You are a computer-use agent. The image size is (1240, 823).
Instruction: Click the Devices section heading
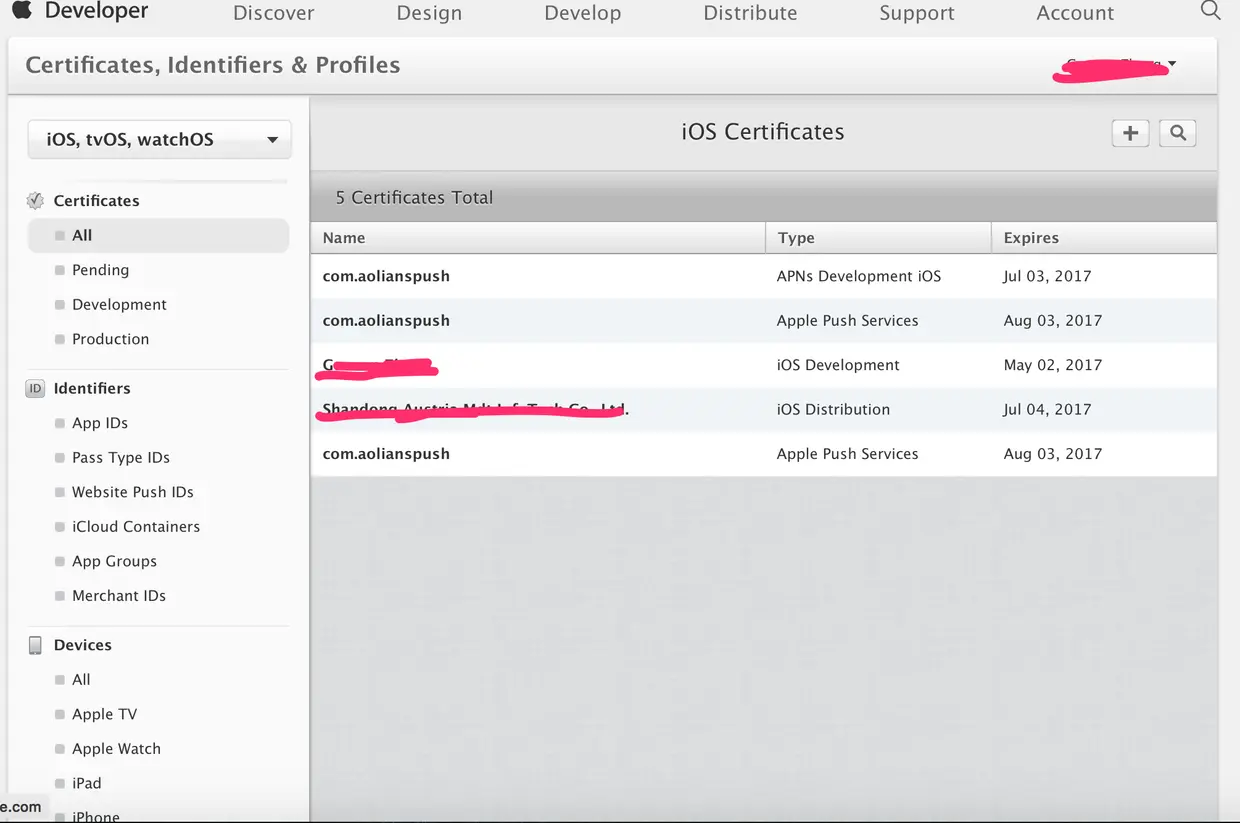(x=82, y=645)
